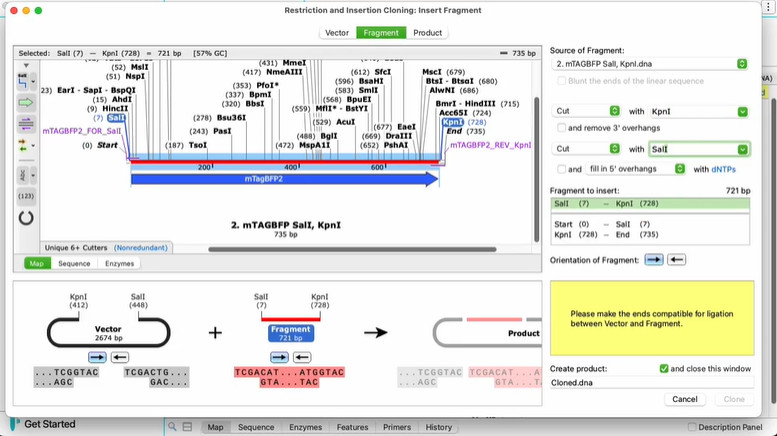Click the Nonredundant enzyme set link
The image size is (777, 436).
141,248
